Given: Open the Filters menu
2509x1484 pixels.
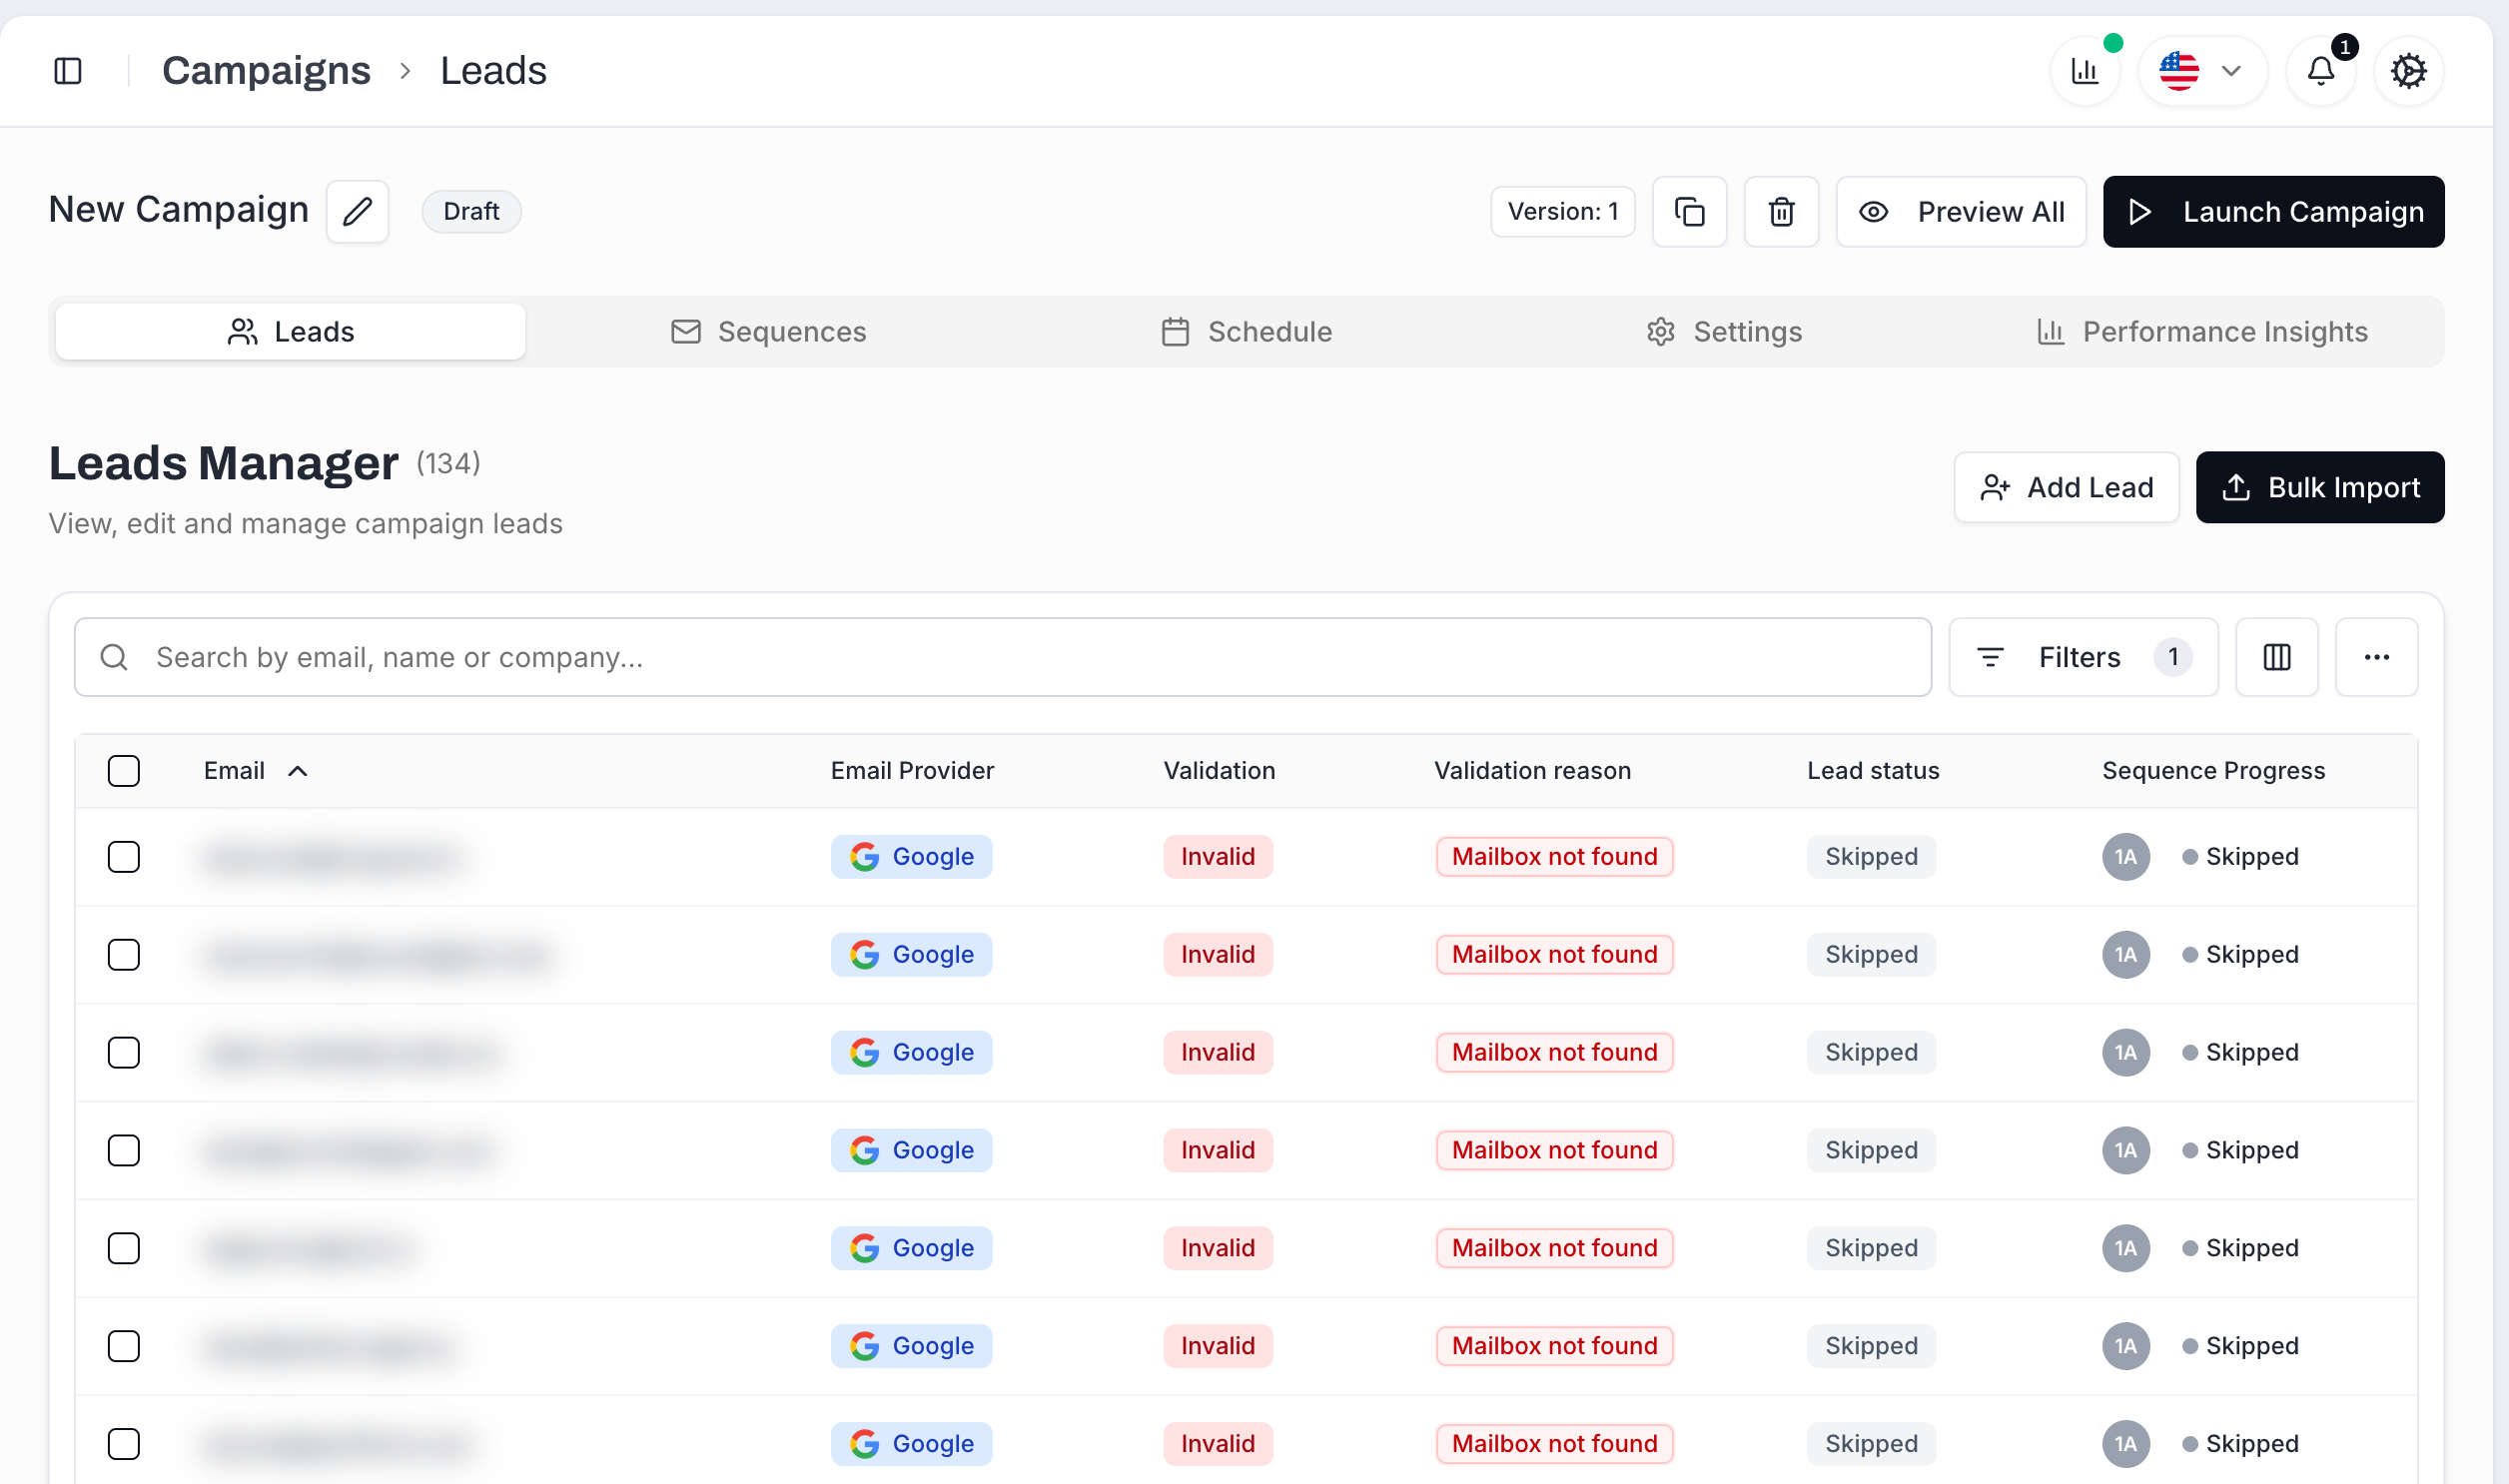Looking at the screenshot, I should tap(2083, 657).
